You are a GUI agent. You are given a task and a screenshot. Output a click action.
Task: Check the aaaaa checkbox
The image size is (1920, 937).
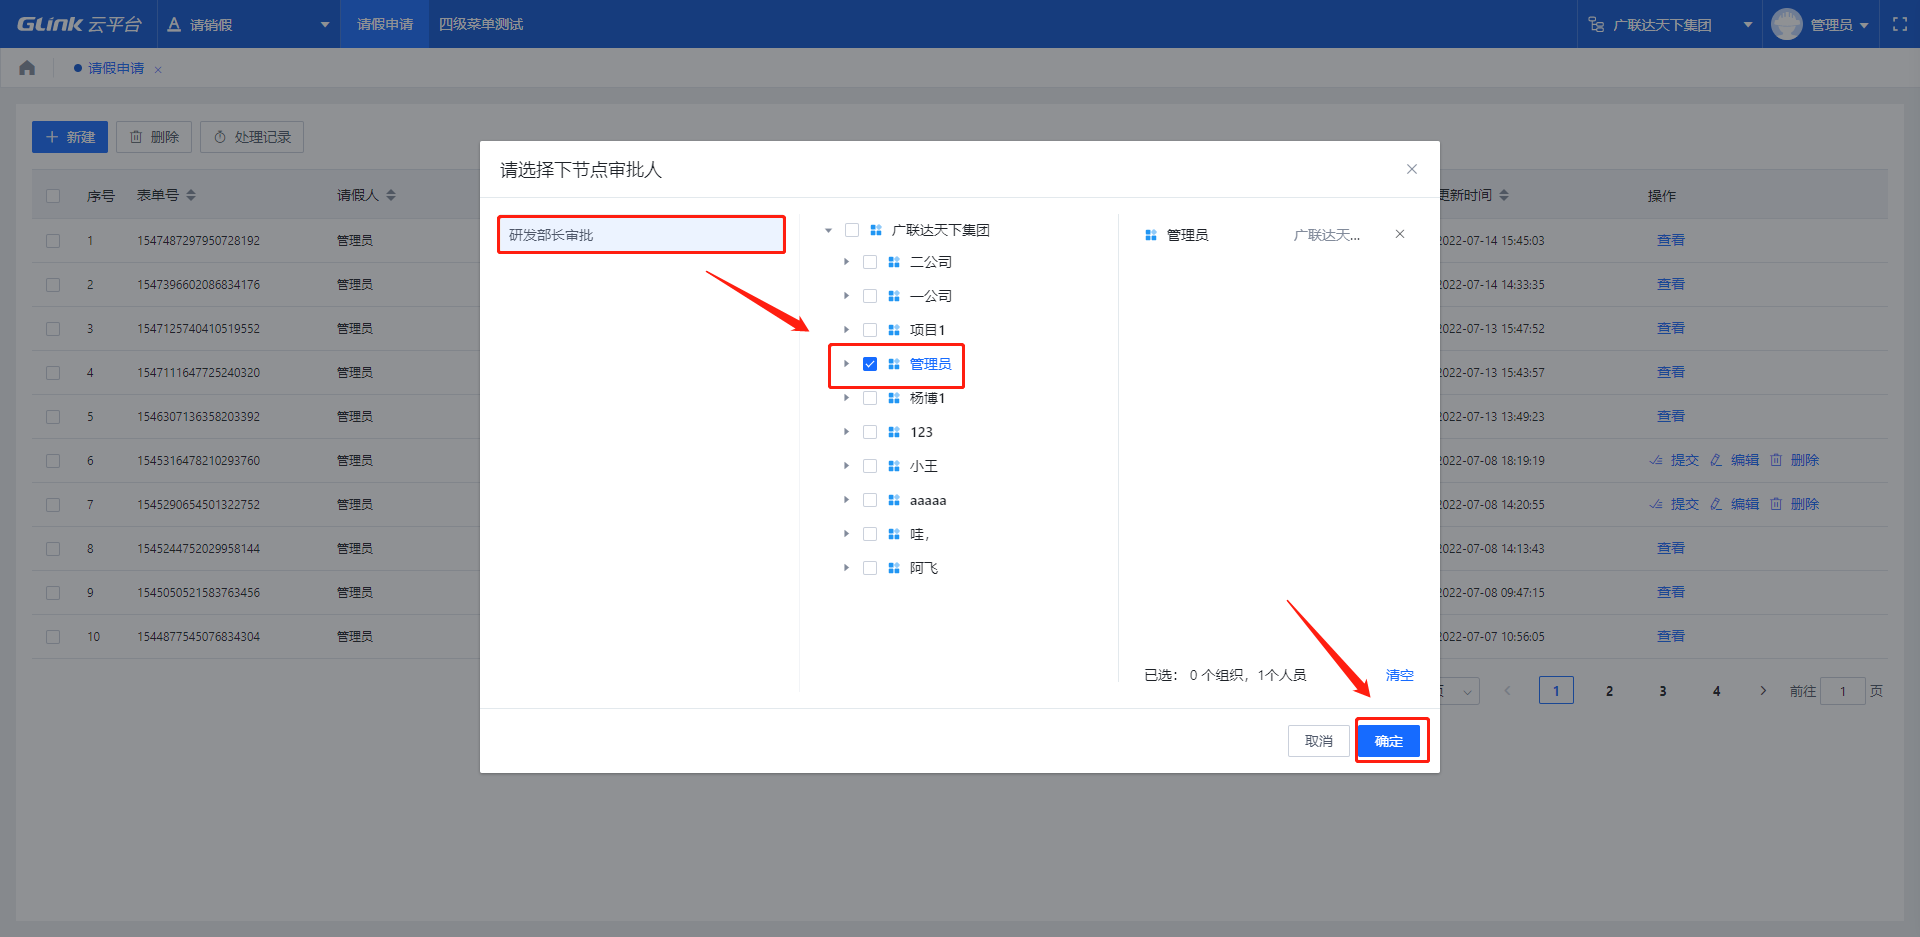point(870,500)
